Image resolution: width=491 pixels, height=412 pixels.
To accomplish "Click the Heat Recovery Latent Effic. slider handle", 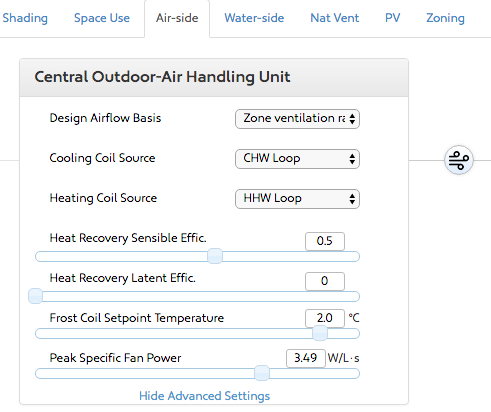I will pos(35,296).
